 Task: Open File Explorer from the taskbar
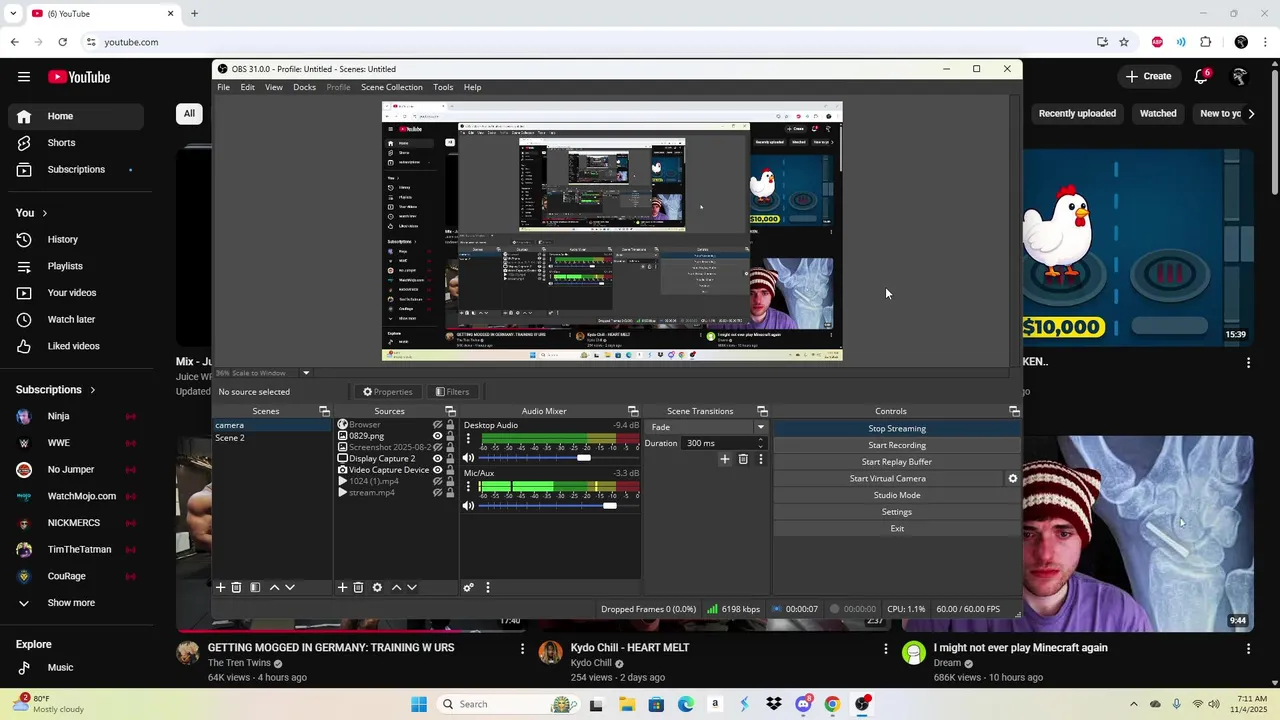pyautogui.click(x=627, y=704)
